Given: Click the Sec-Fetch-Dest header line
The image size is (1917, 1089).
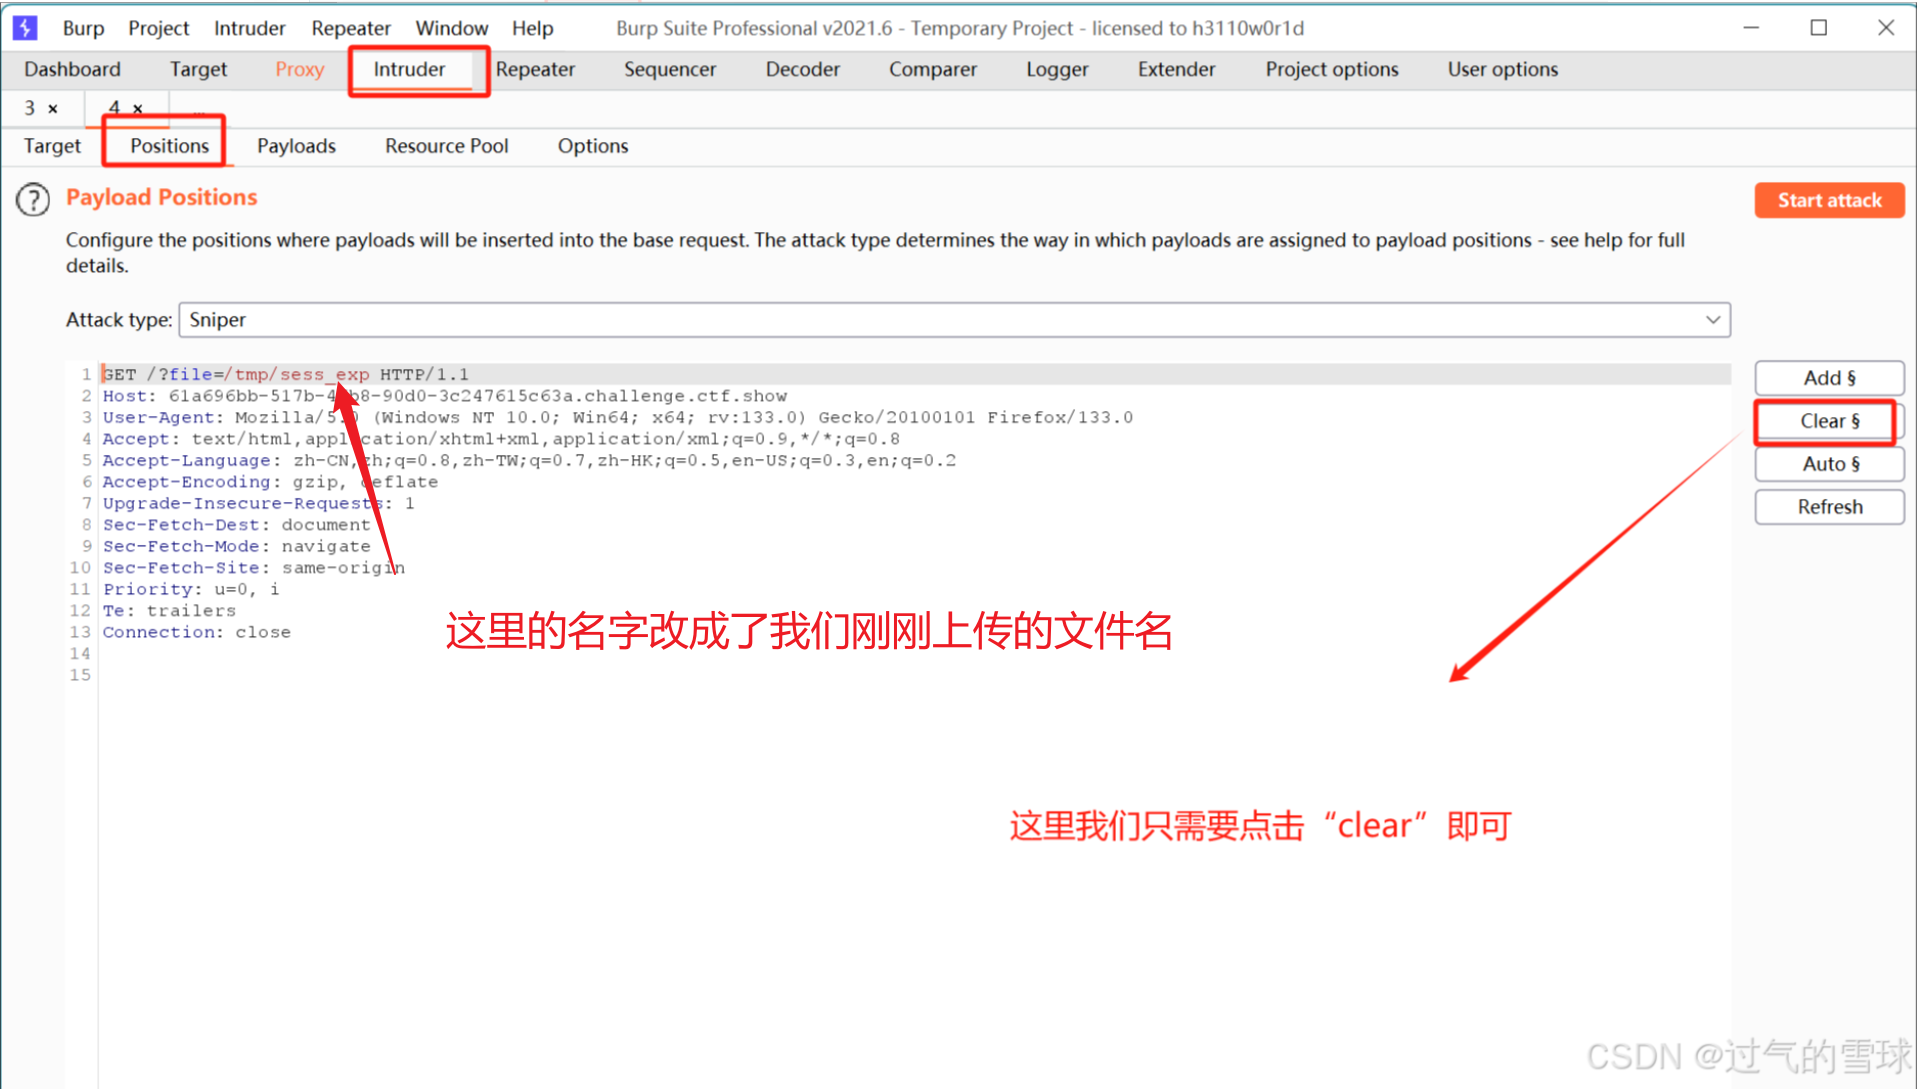Looking at the screenshot, I should click(236, 525).
